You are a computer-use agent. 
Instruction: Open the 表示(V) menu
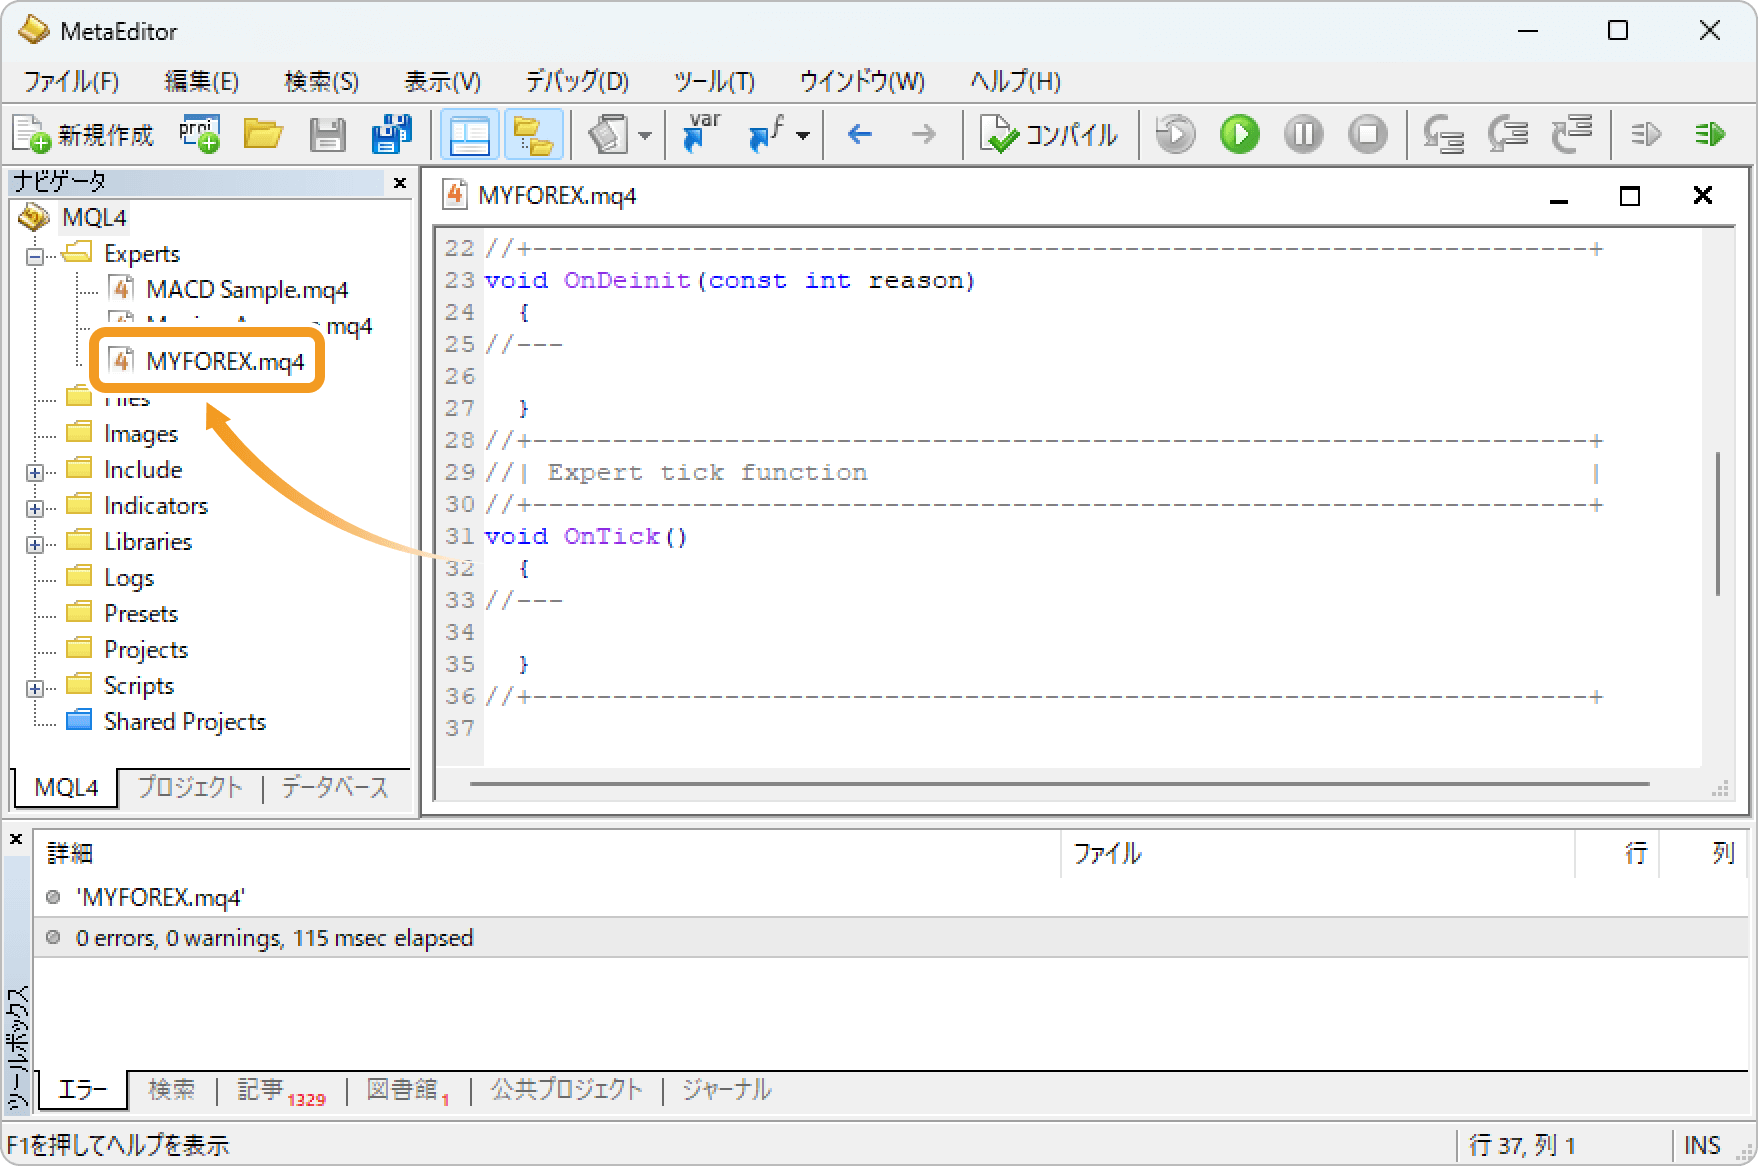point(442,81)
